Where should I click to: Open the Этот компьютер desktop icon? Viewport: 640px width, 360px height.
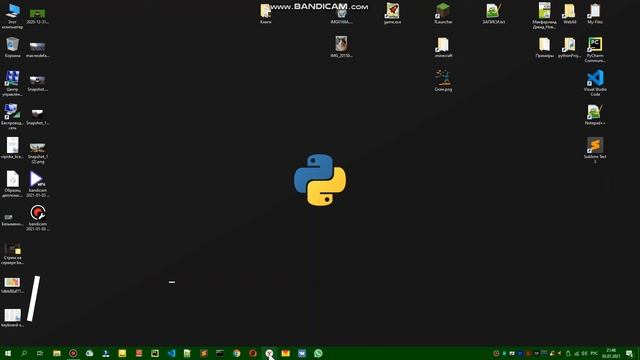(12, 16)
